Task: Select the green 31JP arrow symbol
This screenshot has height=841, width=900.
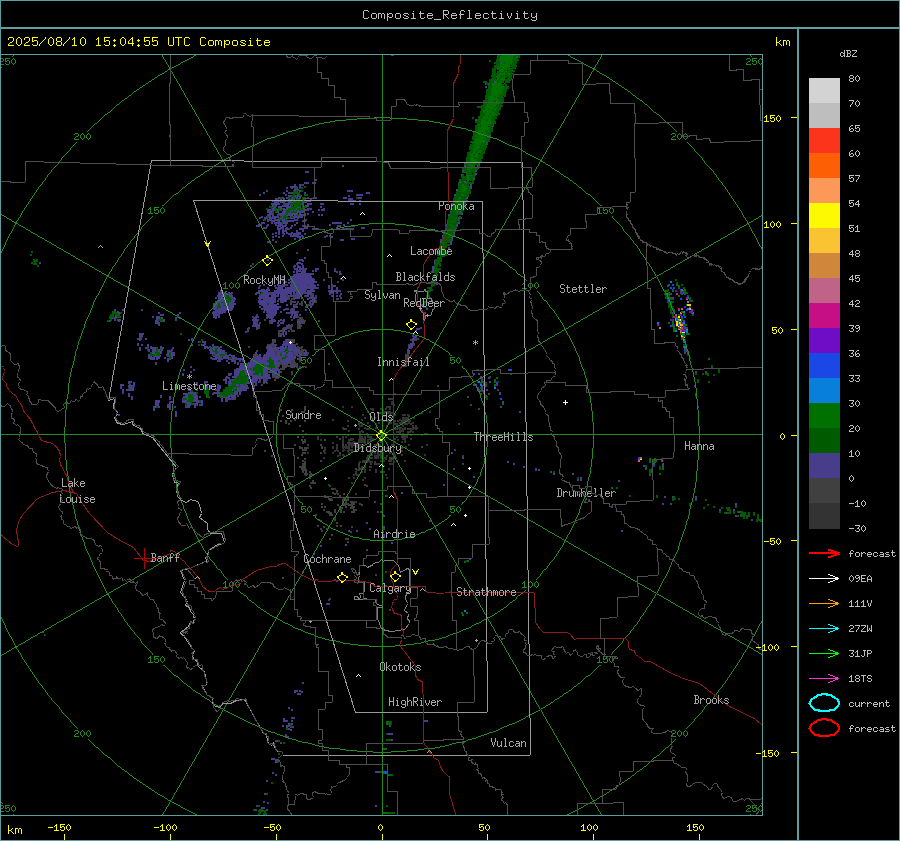Action: (824, 653)
